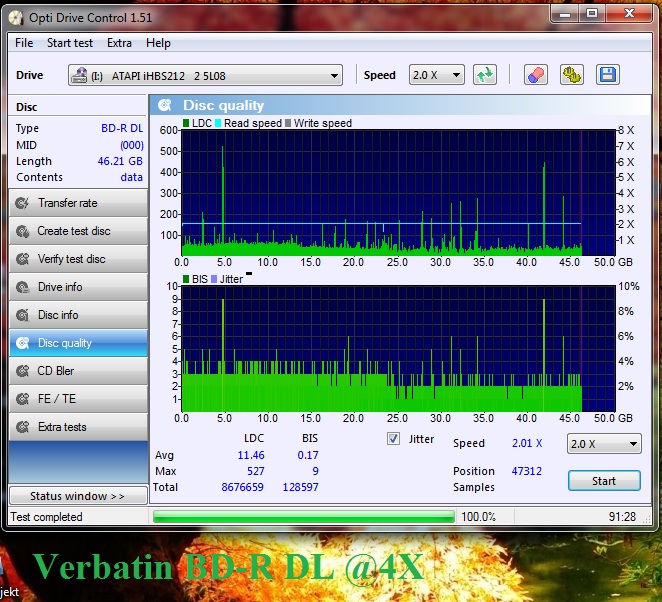Screen dimensions: 662x602
Task: Click the floppy disk save icon
Action: (608, 75)
